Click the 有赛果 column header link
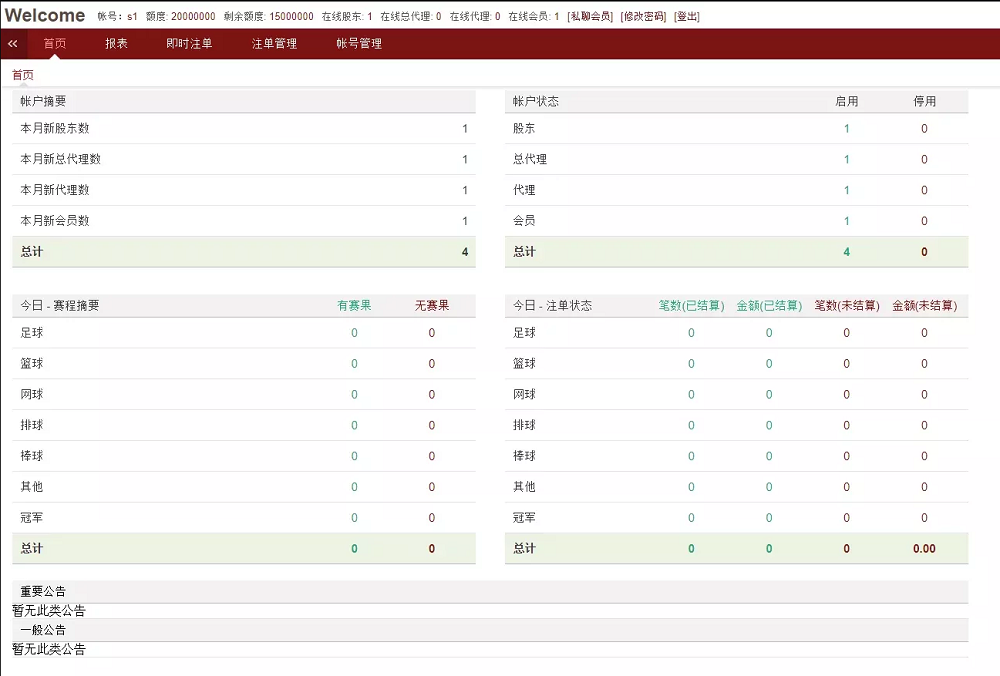Viewport: 1000px width, 676px height. 355,306
